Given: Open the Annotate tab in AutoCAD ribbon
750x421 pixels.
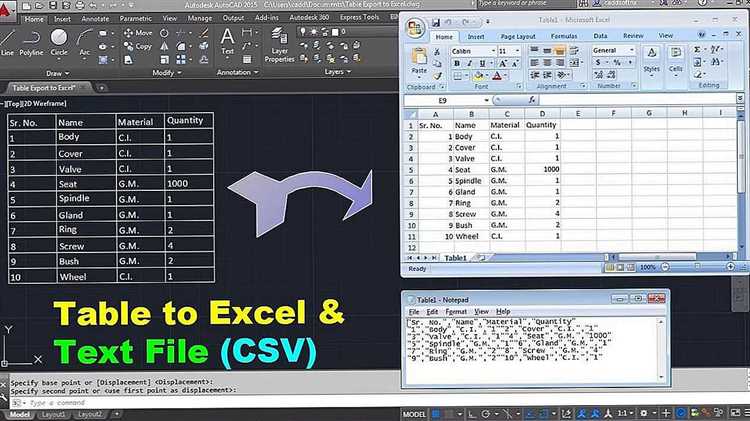Looking at the screenshot, I should [95, 19].
